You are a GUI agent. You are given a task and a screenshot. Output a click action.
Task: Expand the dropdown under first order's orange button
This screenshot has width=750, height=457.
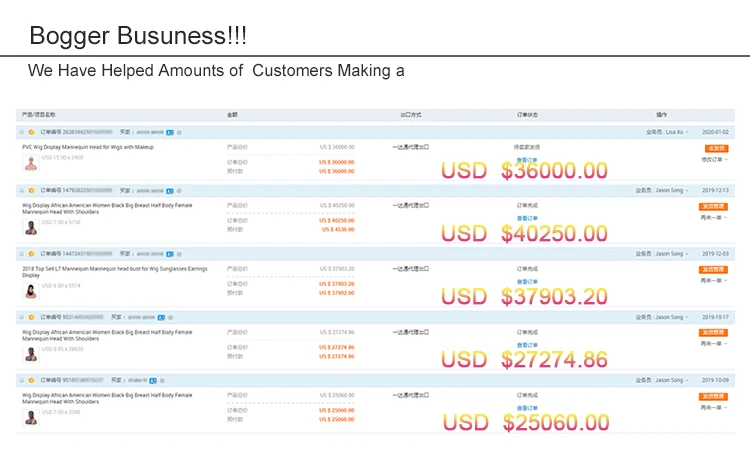pos(714,159)
